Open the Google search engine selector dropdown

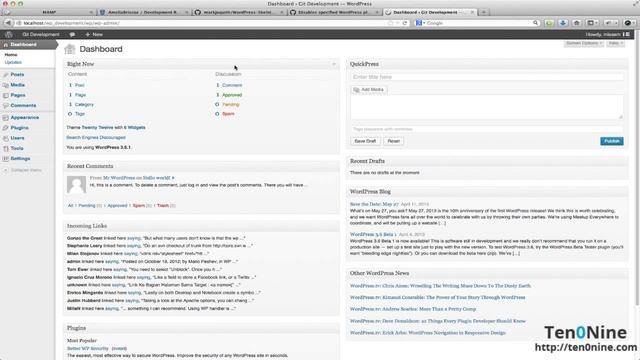click(x=420, y=23)
